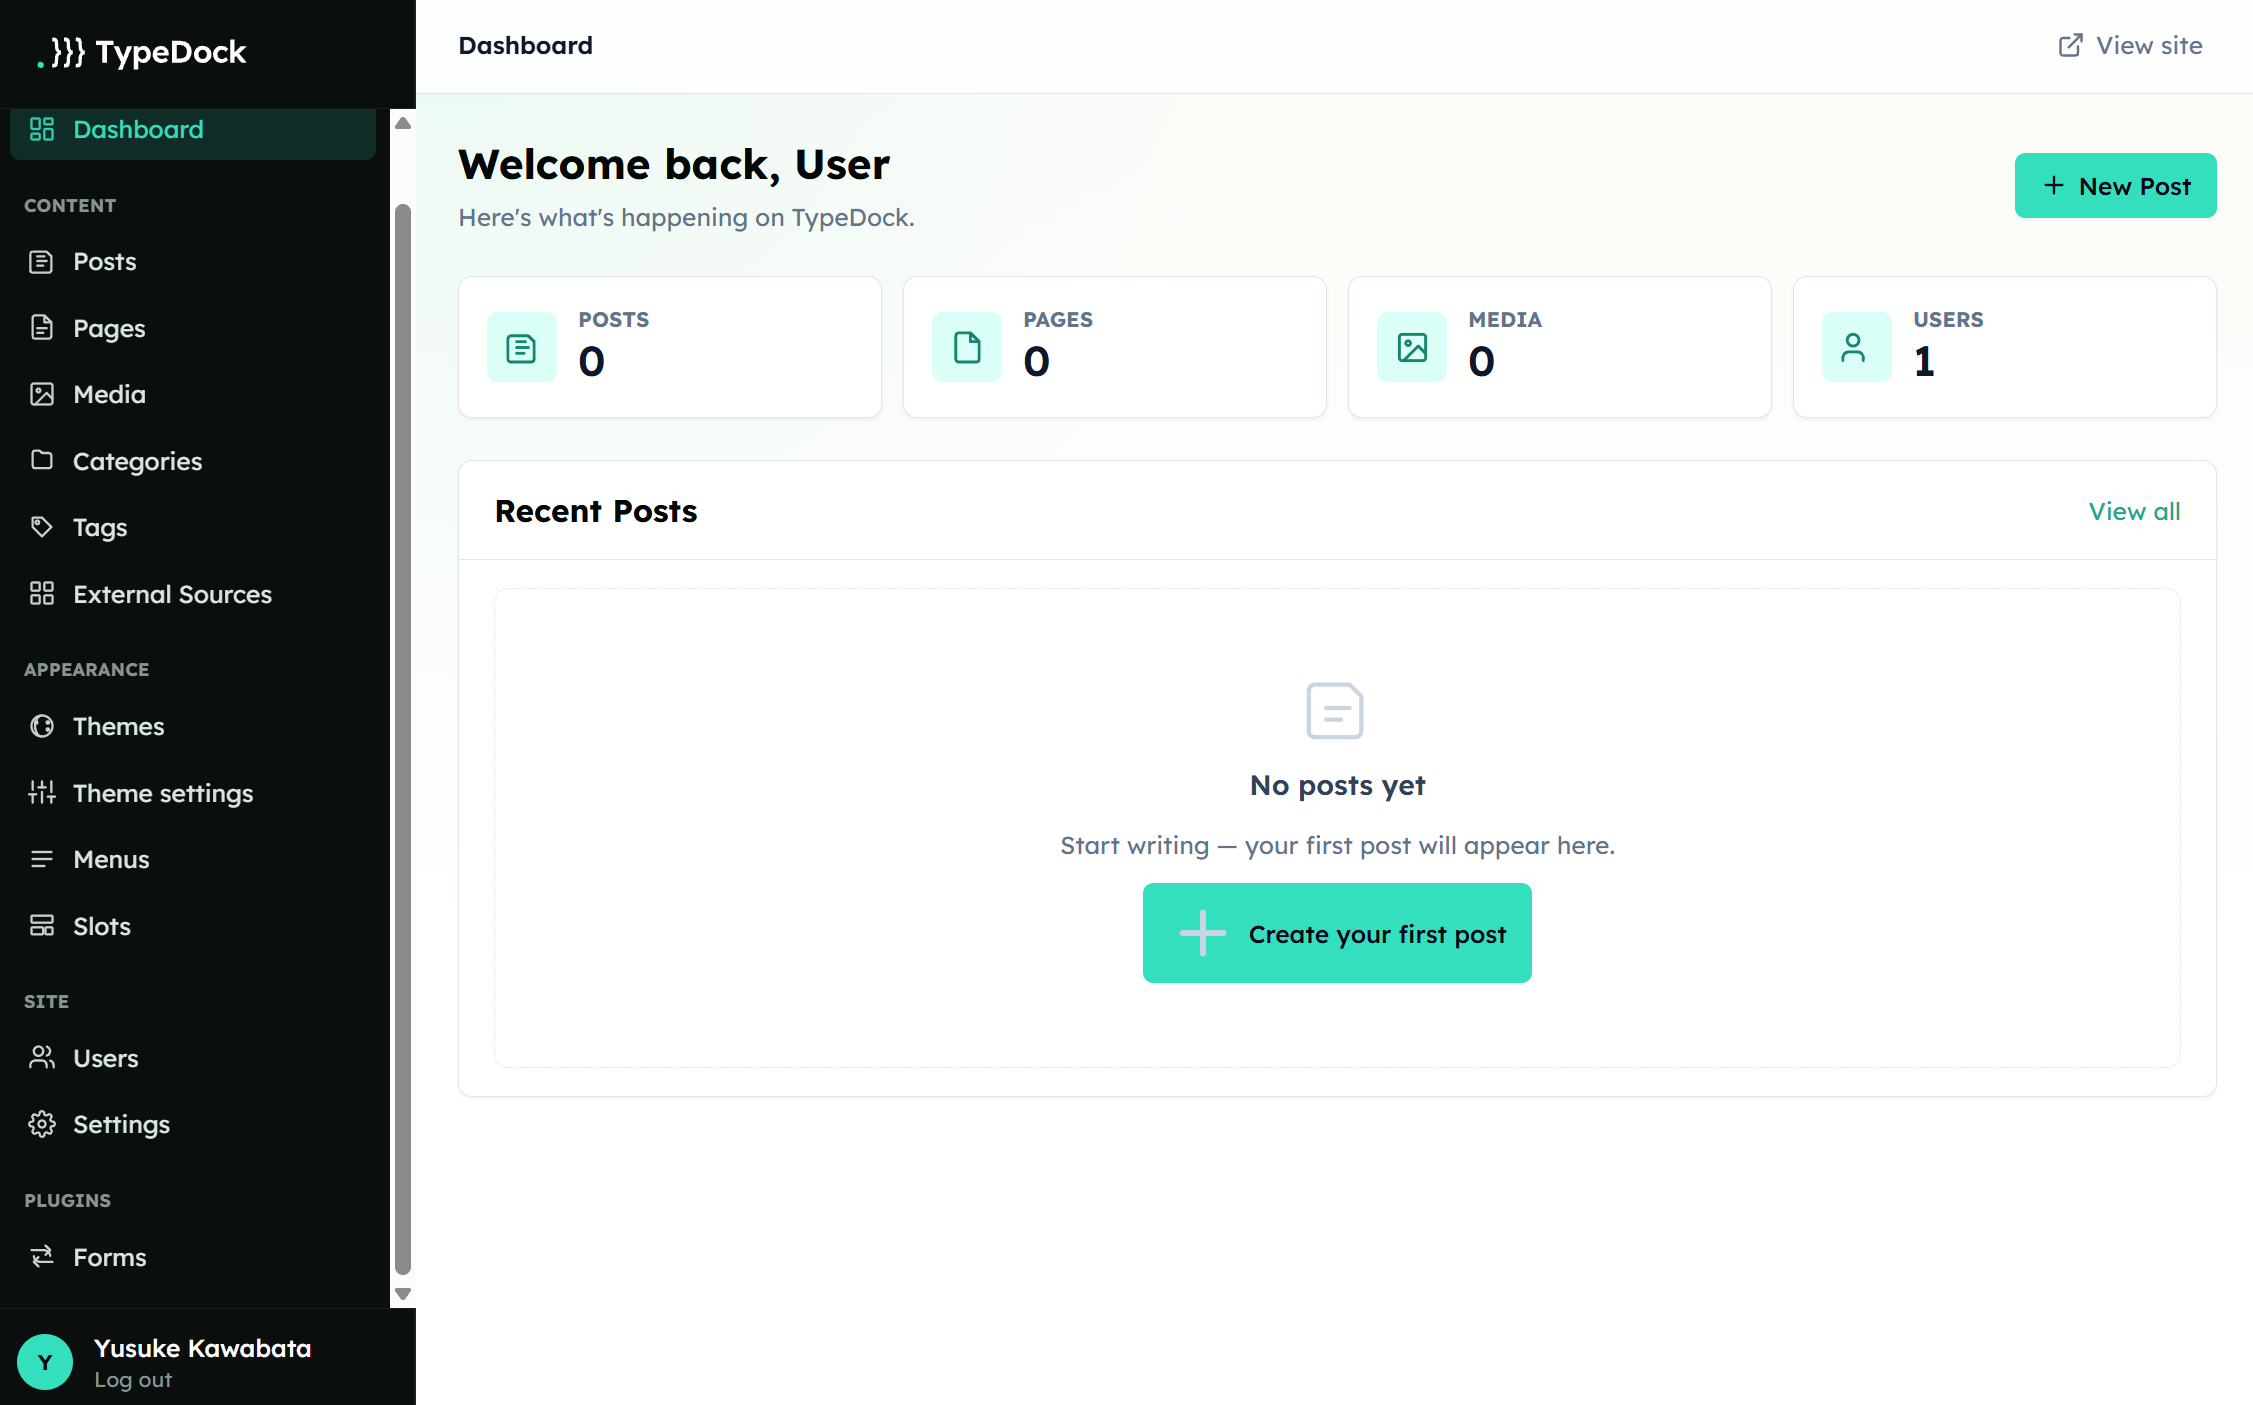
Task: Click the Log out link
Action: [133, 1380]
